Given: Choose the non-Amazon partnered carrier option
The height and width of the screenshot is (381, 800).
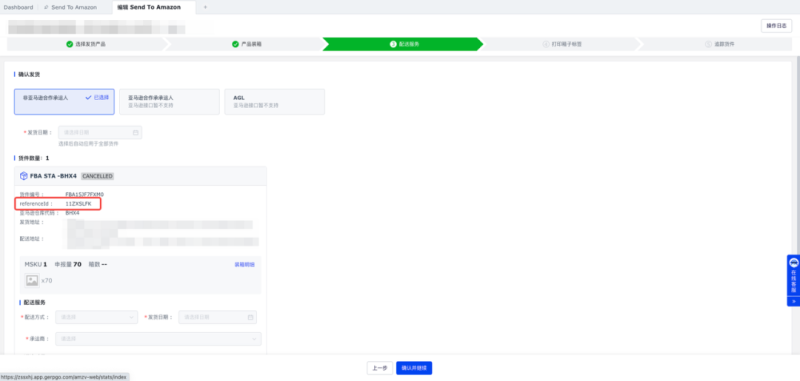Looking at the screenshot, I should pyautogui.click(x=64, y=101).
